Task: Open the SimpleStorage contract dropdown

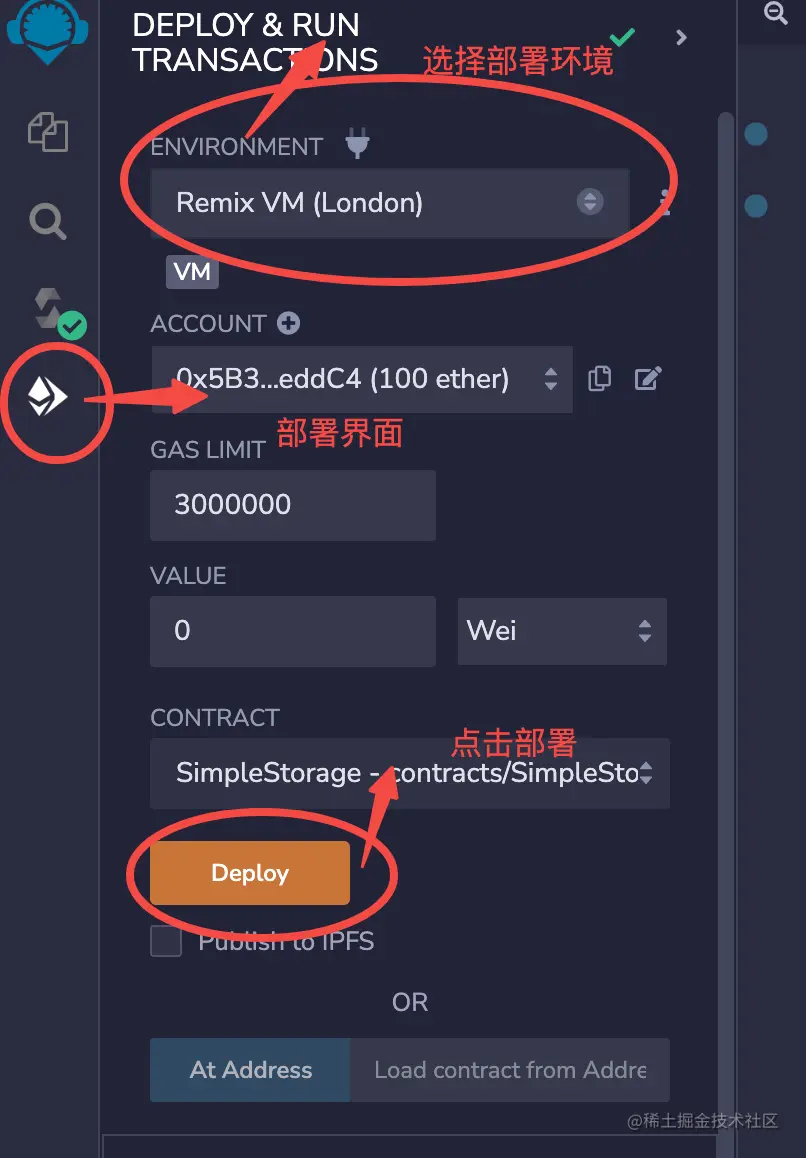Action: point(410,773)
